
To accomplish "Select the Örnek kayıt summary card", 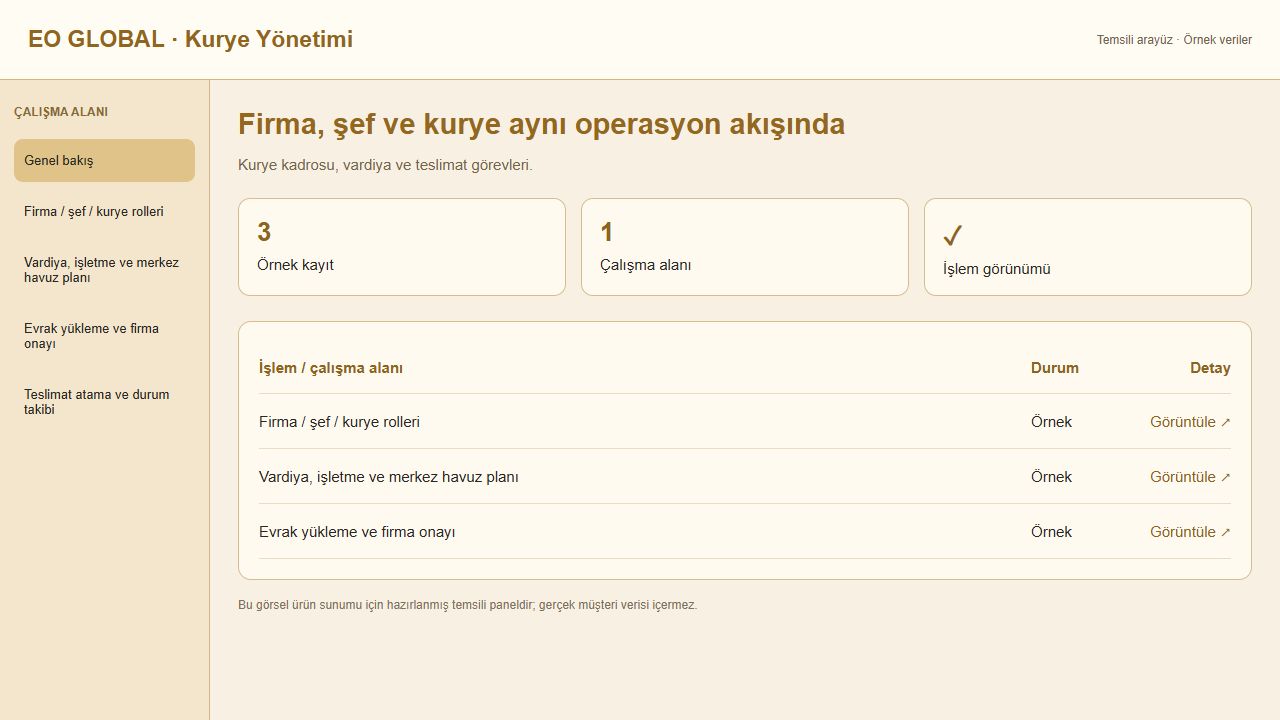I will 402,247.
